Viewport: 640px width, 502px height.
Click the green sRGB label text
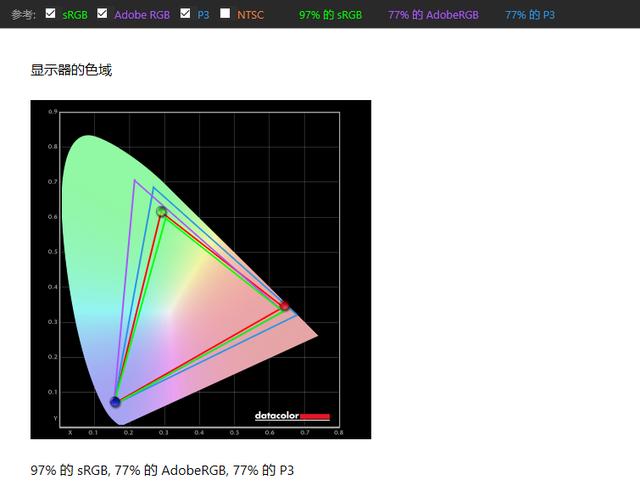75,15
